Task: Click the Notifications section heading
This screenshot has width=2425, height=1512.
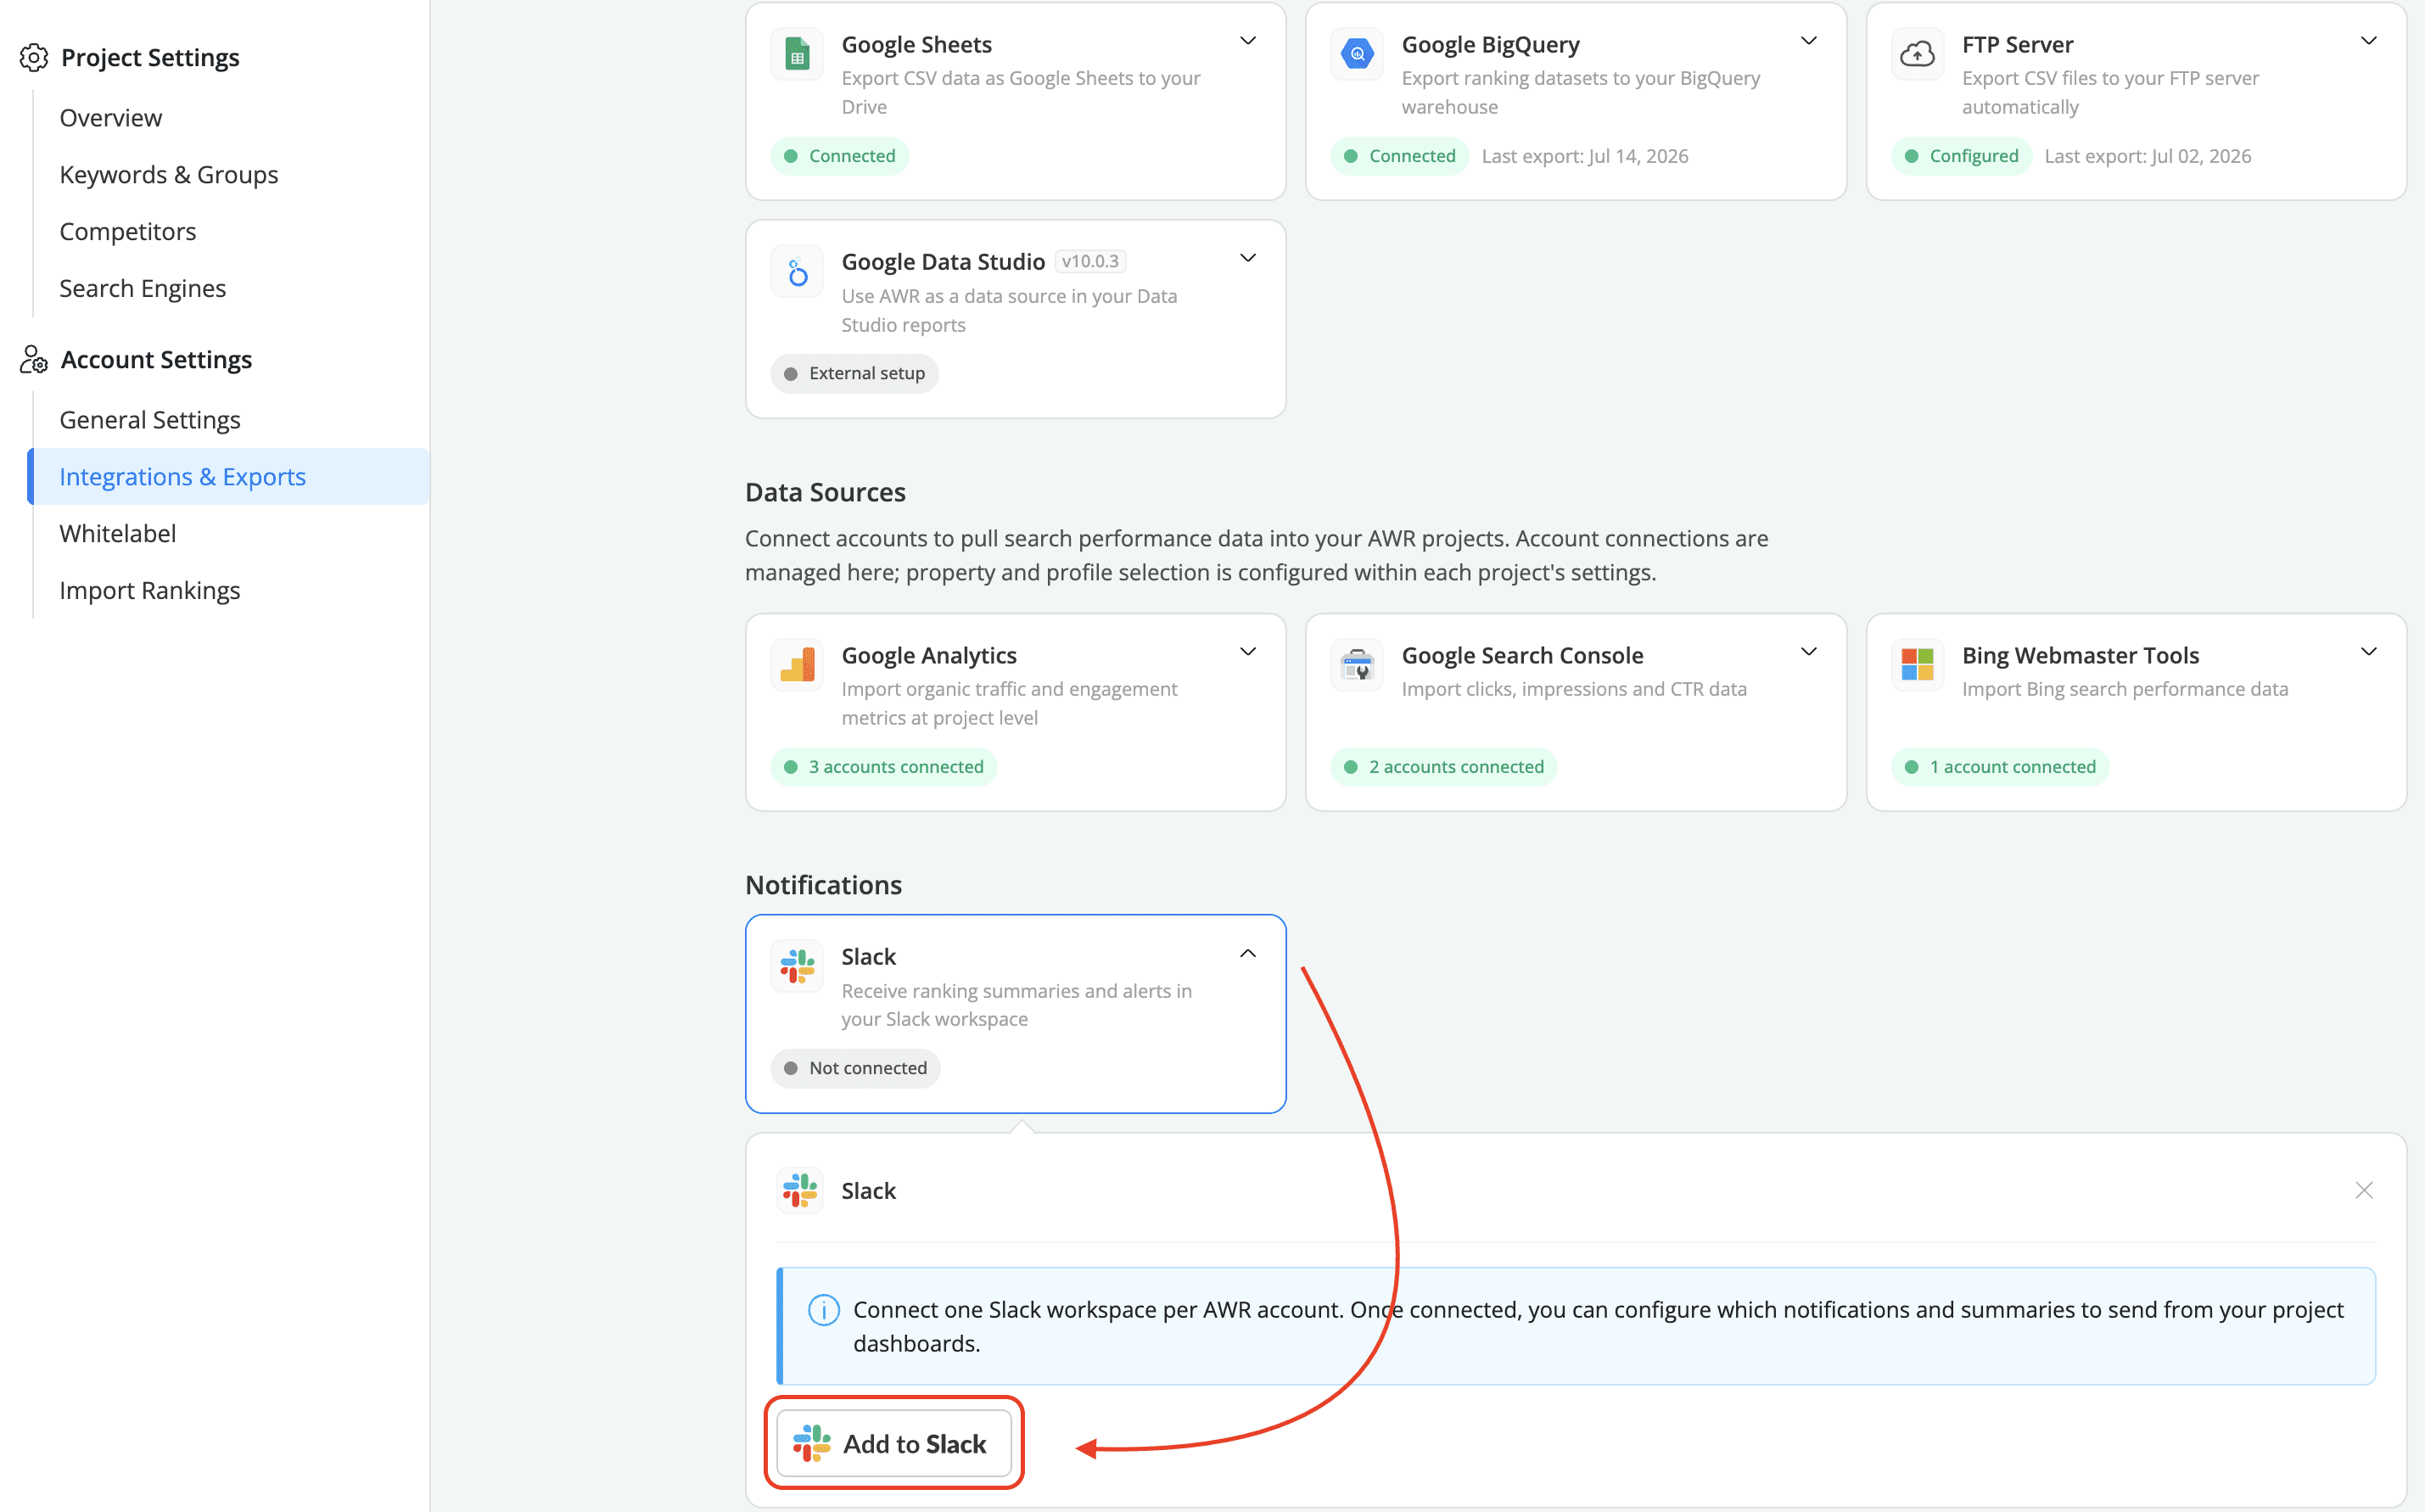Action: (823, 885)
